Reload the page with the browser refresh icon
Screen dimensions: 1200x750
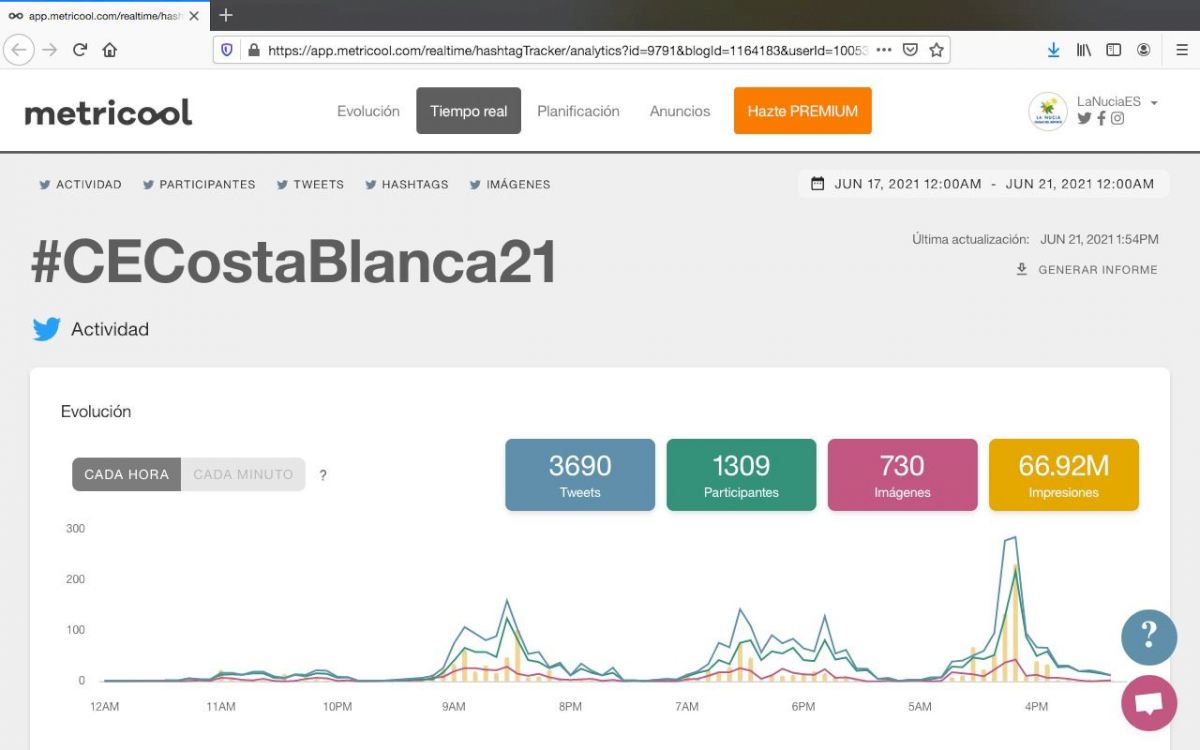pyautogui.click(x=80, y=50)
